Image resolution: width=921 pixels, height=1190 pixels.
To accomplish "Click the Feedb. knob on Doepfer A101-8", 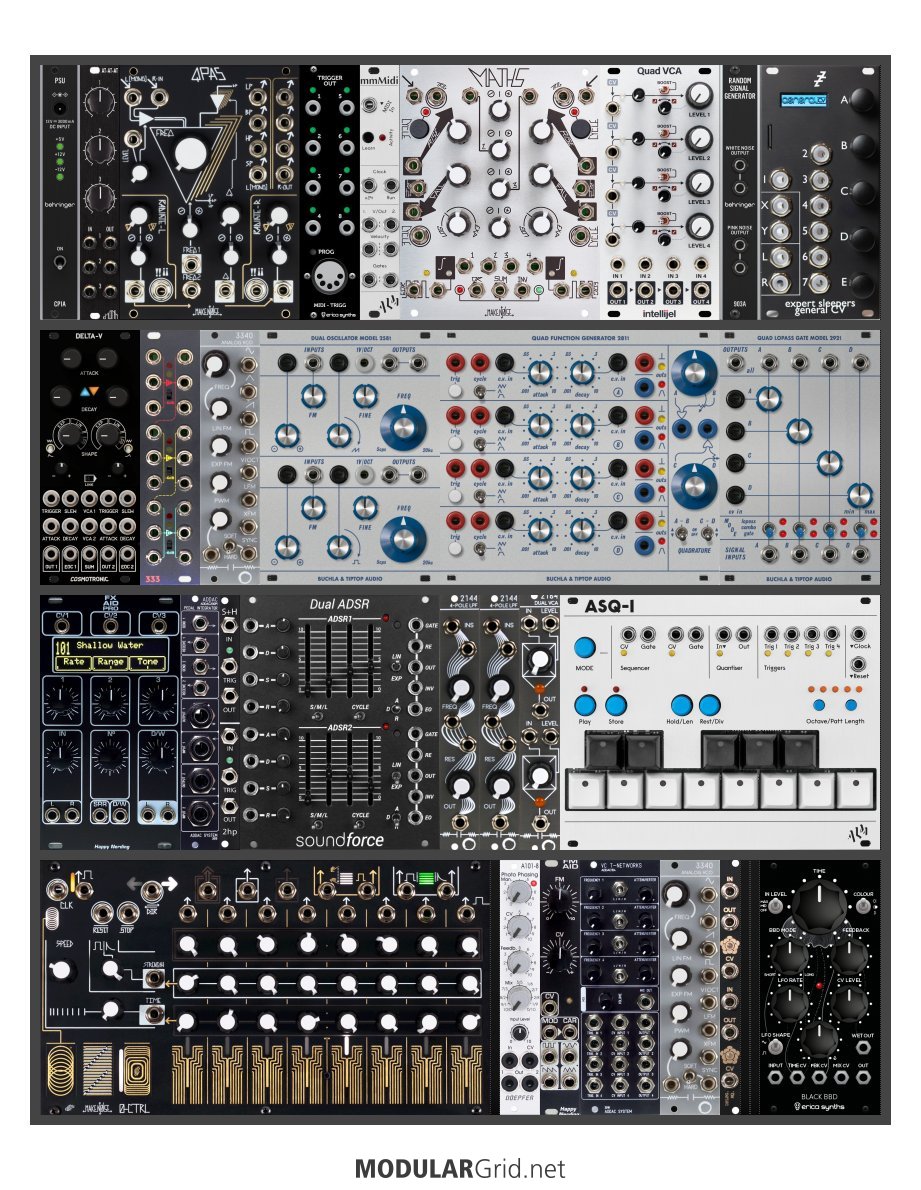I will 519,961.
